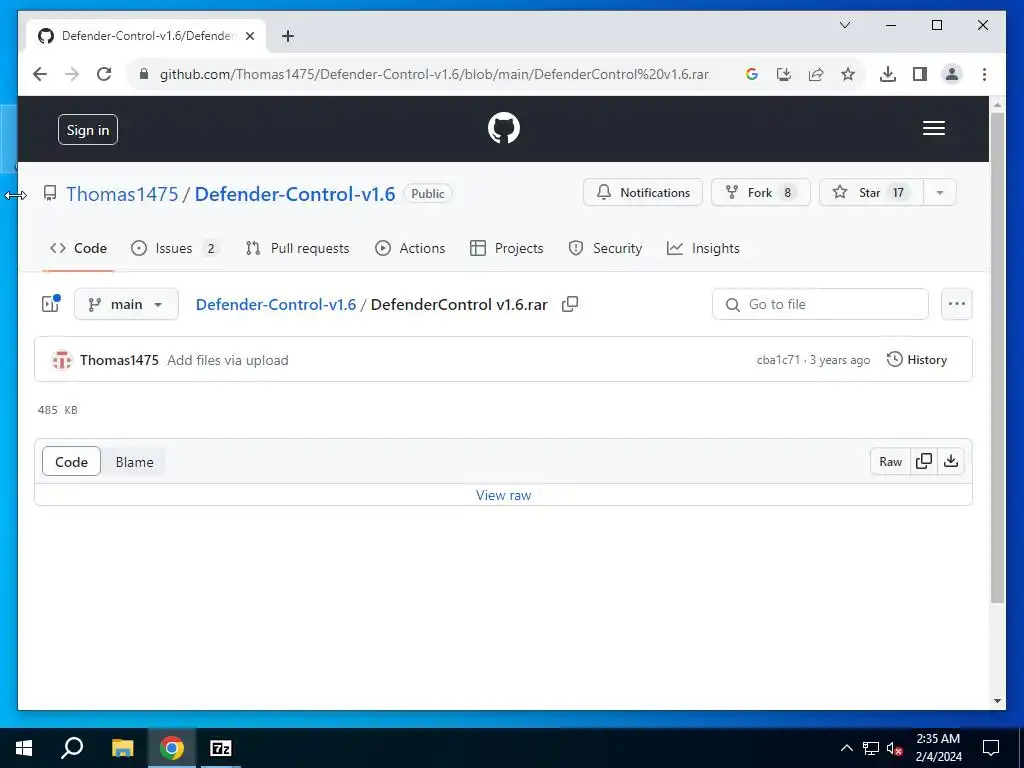Image resolution: width=1024 pixels, height=768 pixels.
Task: Open a new browser tab
Action: click(288, 36)
